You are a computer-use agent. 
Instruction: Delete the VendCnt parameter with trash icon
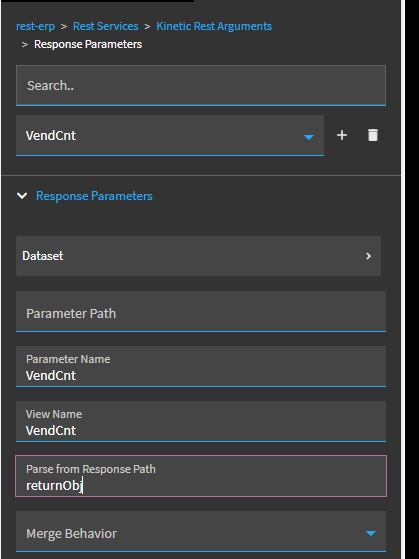pyautogui.click(x=373, y=135)
